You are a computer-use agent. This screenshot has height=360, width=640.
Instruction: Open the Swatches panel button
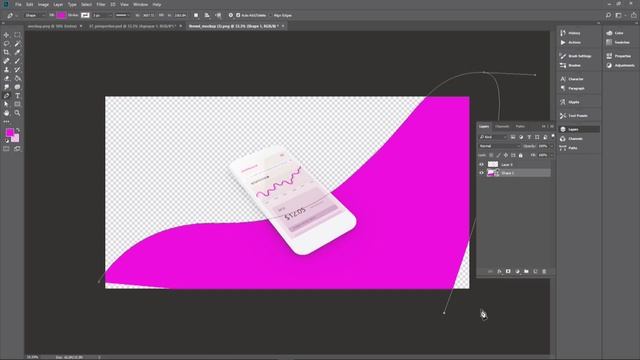618,42
